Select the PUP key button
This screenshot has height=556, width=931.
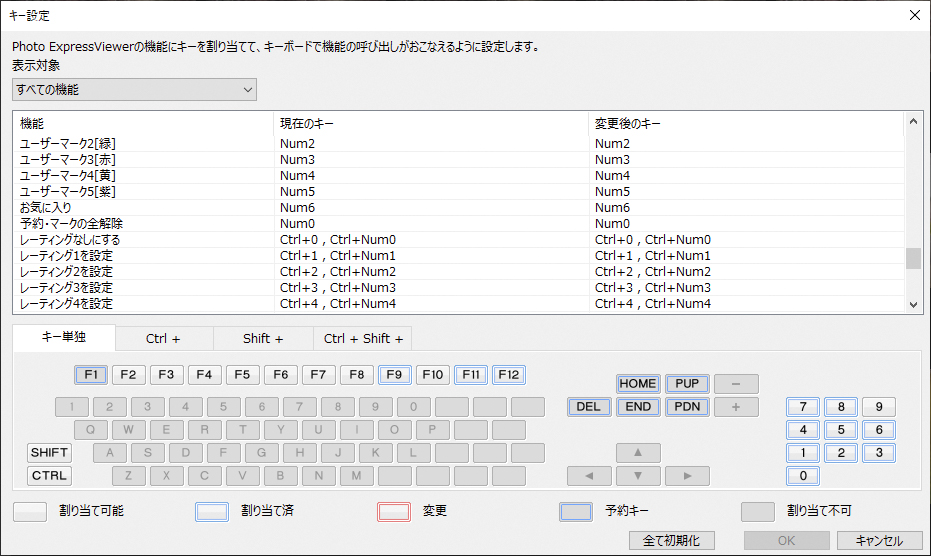click(687, 384)
